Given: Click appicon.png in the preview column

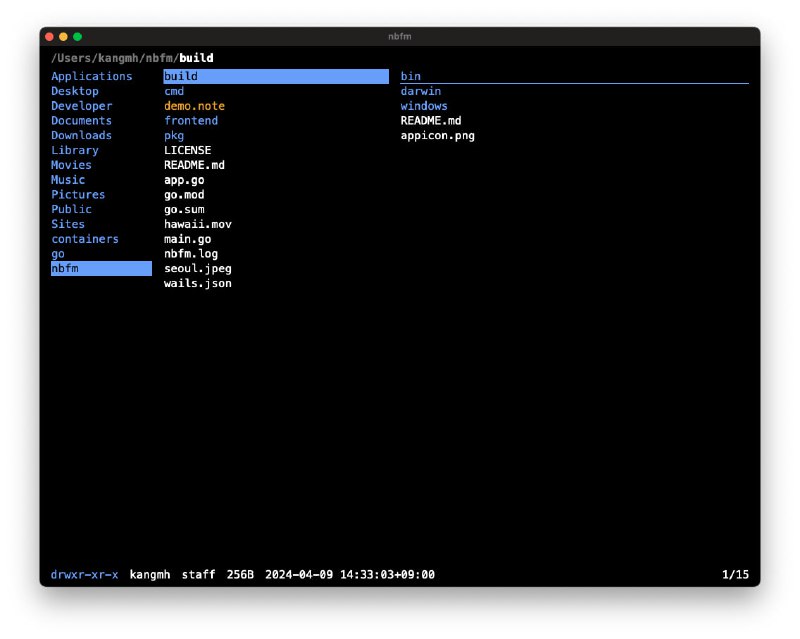Looking at the screenshot, I should [438, 135].
